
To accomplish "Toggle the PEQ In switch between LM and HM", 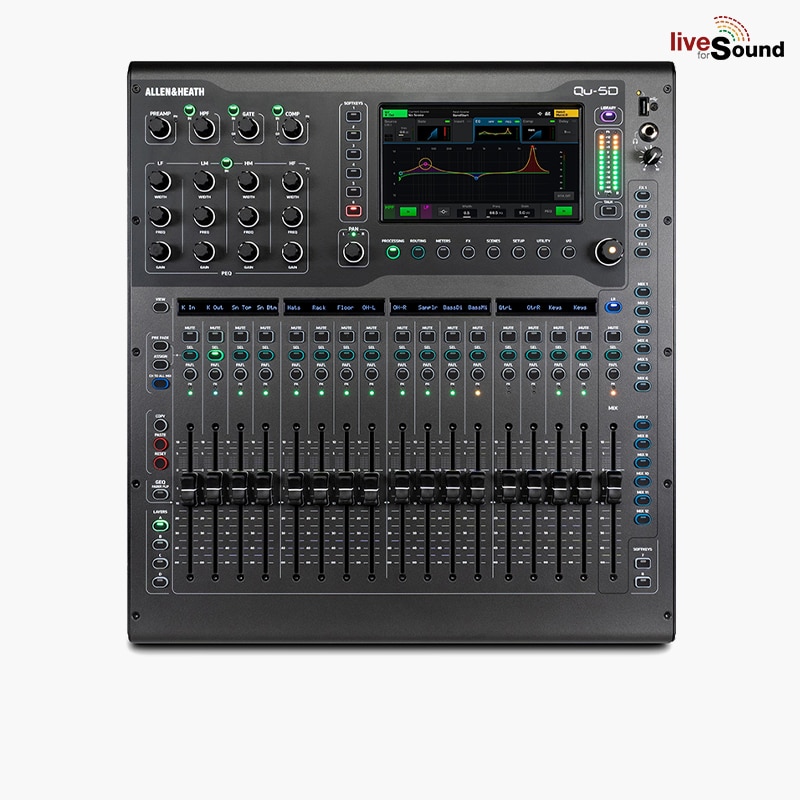I will [x=226, y=163].
